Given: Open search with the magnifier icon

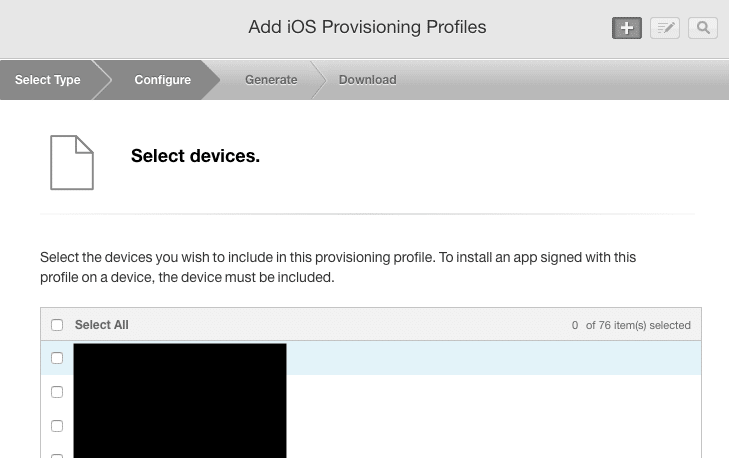Looking at the screenshot, I should coord(703,28).
